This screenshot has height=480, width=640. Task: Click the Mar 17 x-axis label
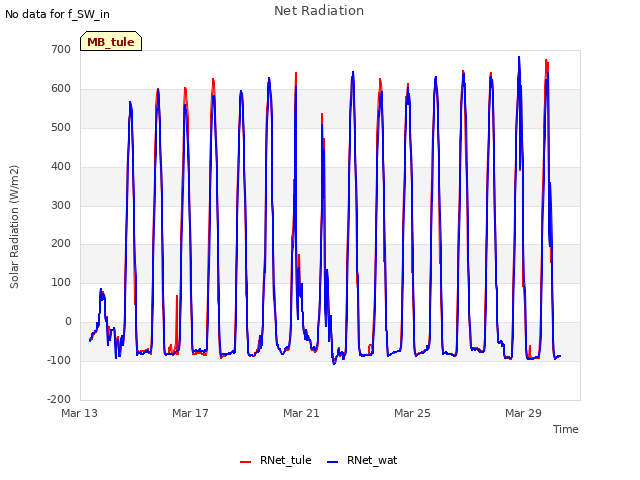click(x=190, y=413)
